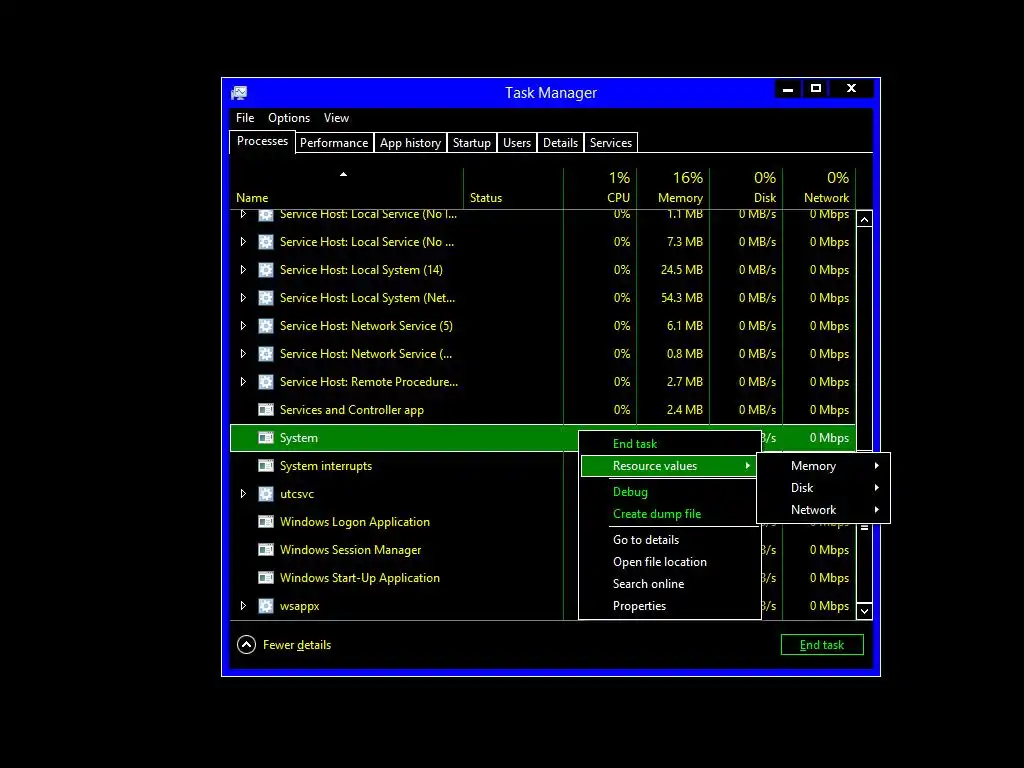Switch to the Services tab
The image size is (1024, 768).
point(611,143)
